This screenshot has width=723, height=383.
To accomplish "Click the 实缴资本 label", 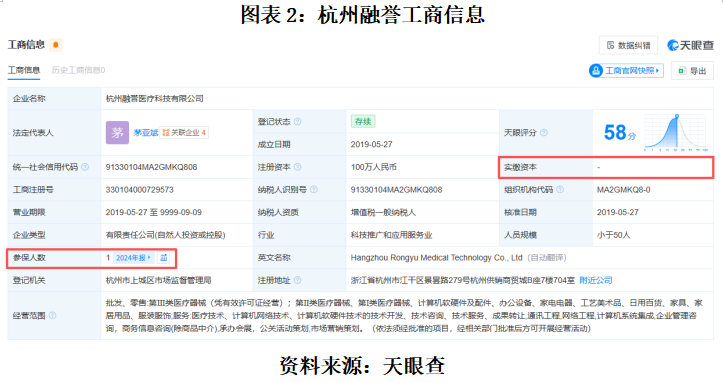I will 520,167.
